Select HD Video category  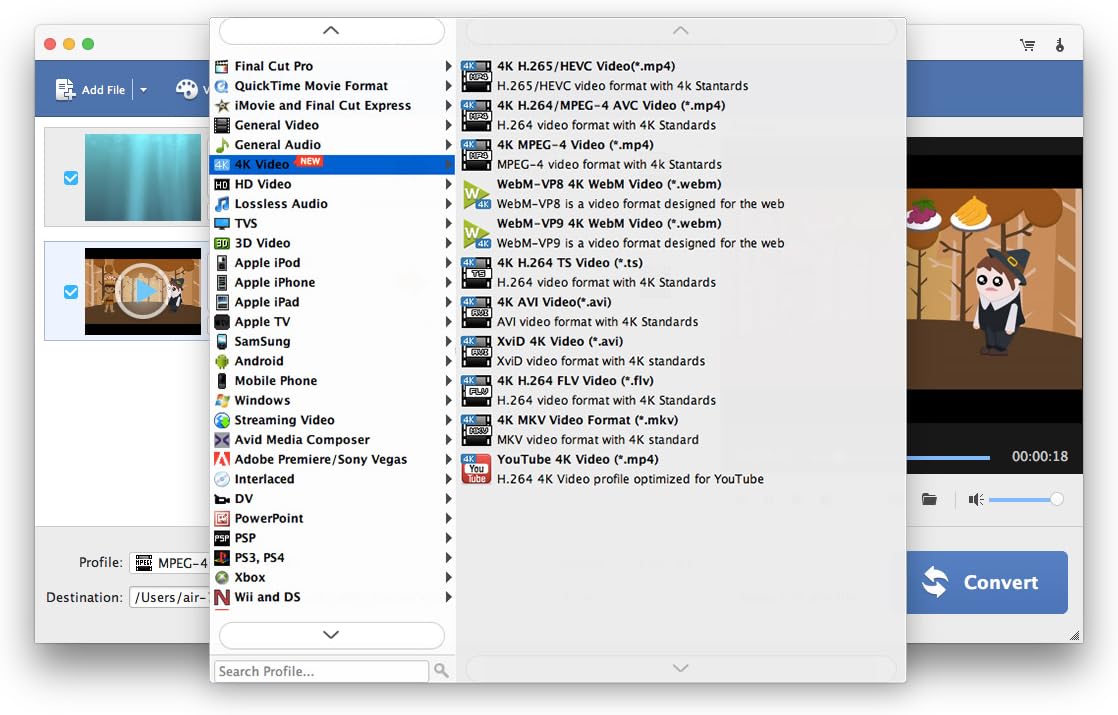(x=263, y=184)
